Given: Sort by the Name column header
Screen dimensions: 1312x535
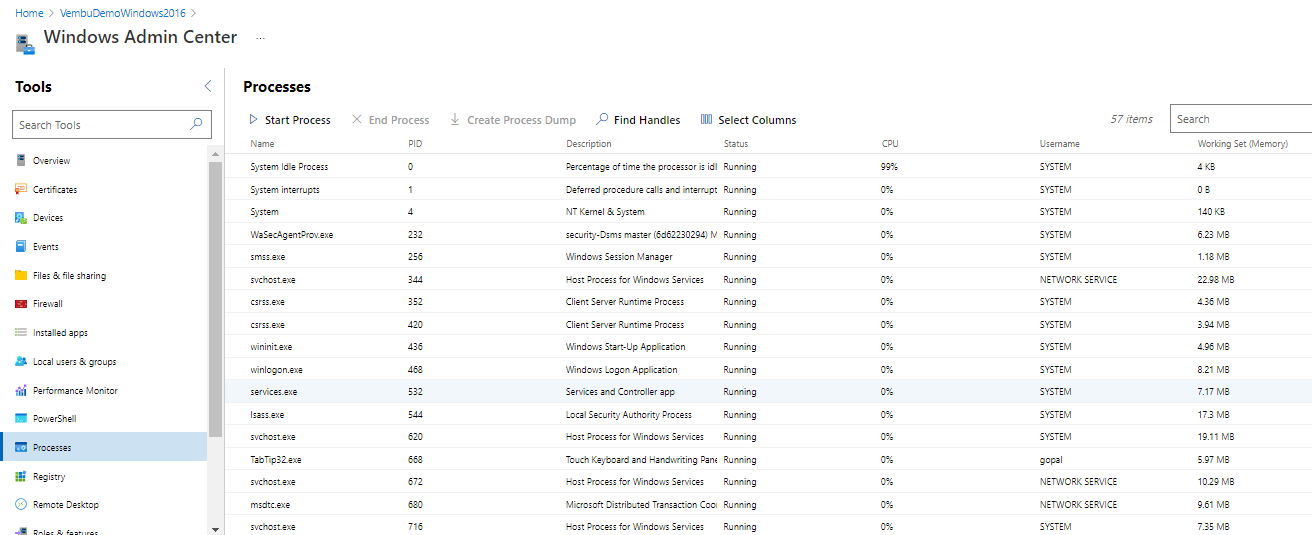Looking at the screenshot, I should coord(262,144).
